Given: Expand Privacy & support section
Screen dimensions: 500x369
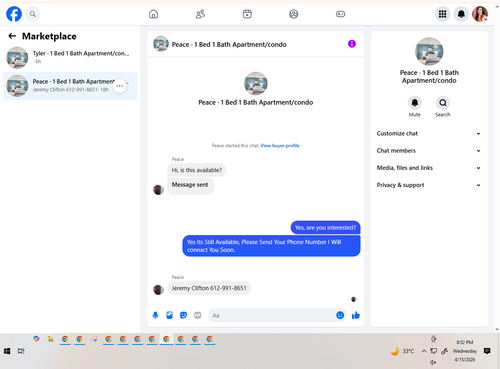Looking at the screenshot, I should click(x=429, y=185).
